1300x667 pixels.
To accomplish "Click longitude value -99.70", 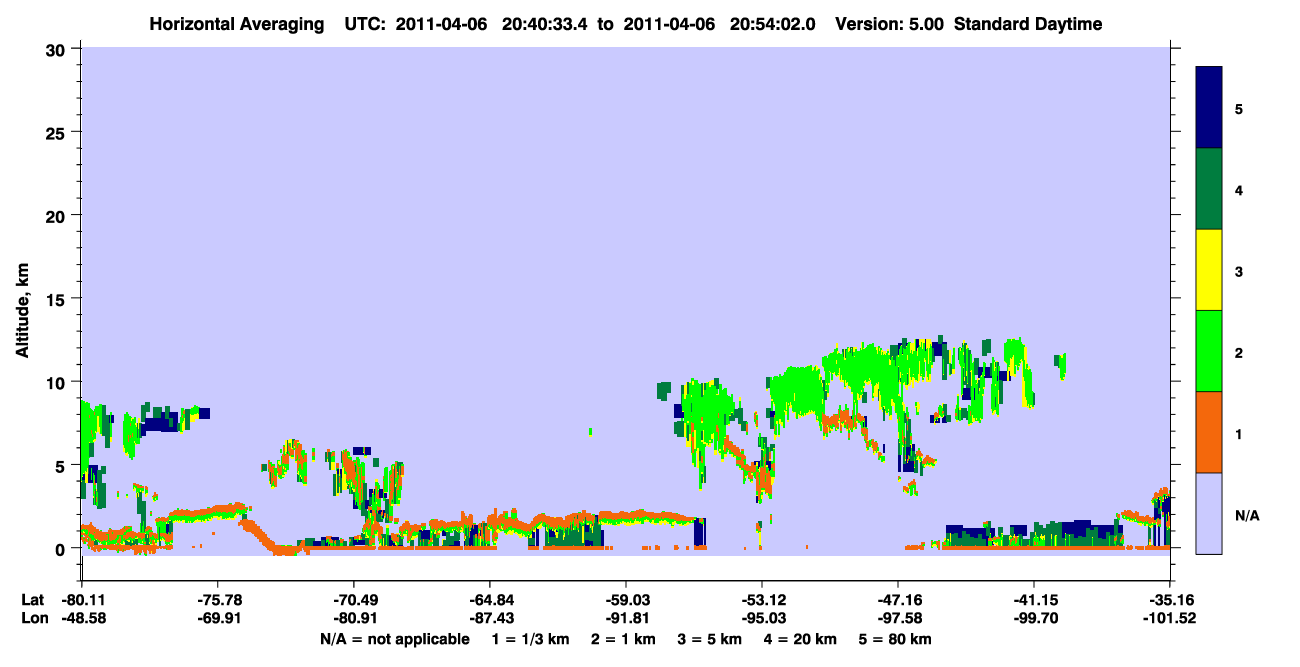I will click(x=1034, y=618).
